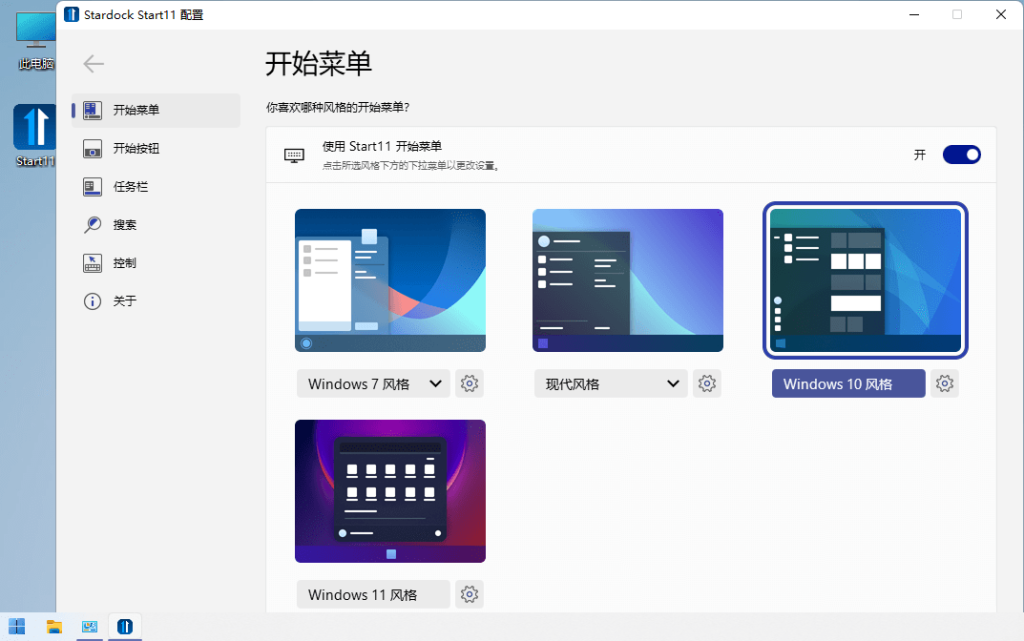Viewport: 1024px width, 641px height.
Task: Select the Windows 7 style preview thumbnail
Action: click(390, 280)
